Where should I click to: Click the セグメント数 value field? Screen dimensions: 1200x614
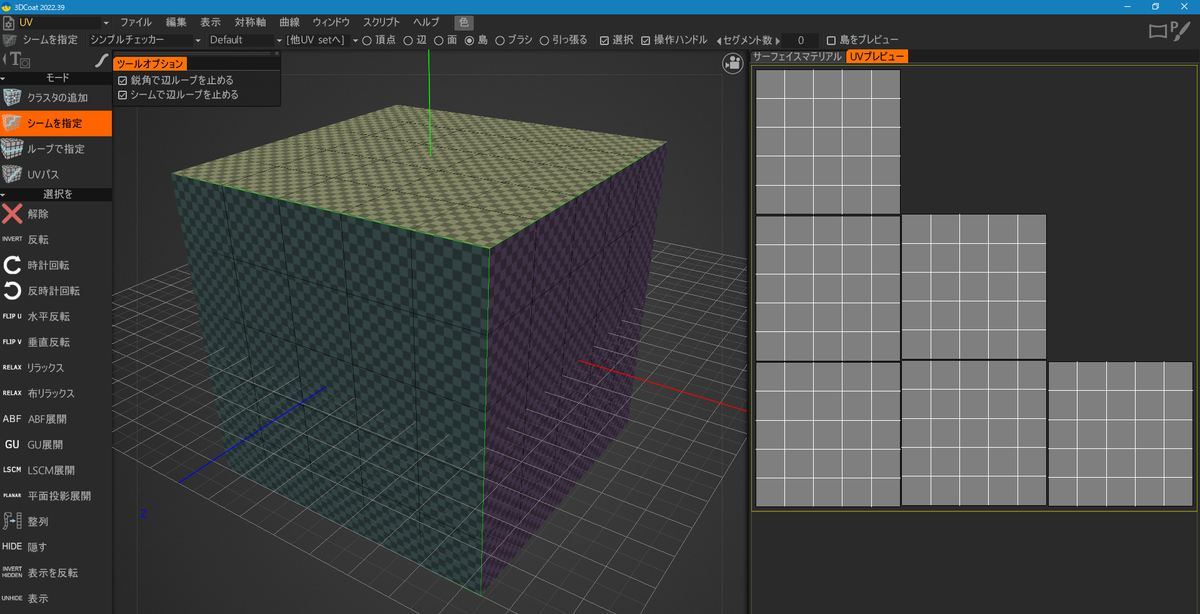[801, 40]
